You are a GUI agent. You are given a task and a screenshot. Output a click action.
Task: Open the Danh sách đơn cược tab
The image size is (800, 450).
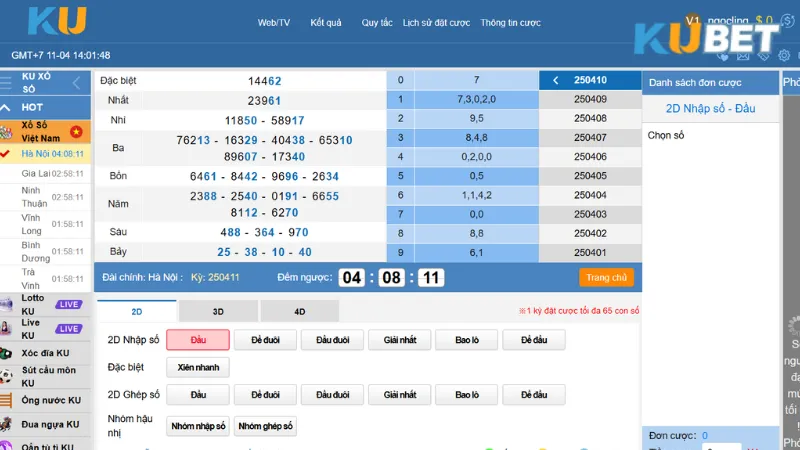[710, 83]
